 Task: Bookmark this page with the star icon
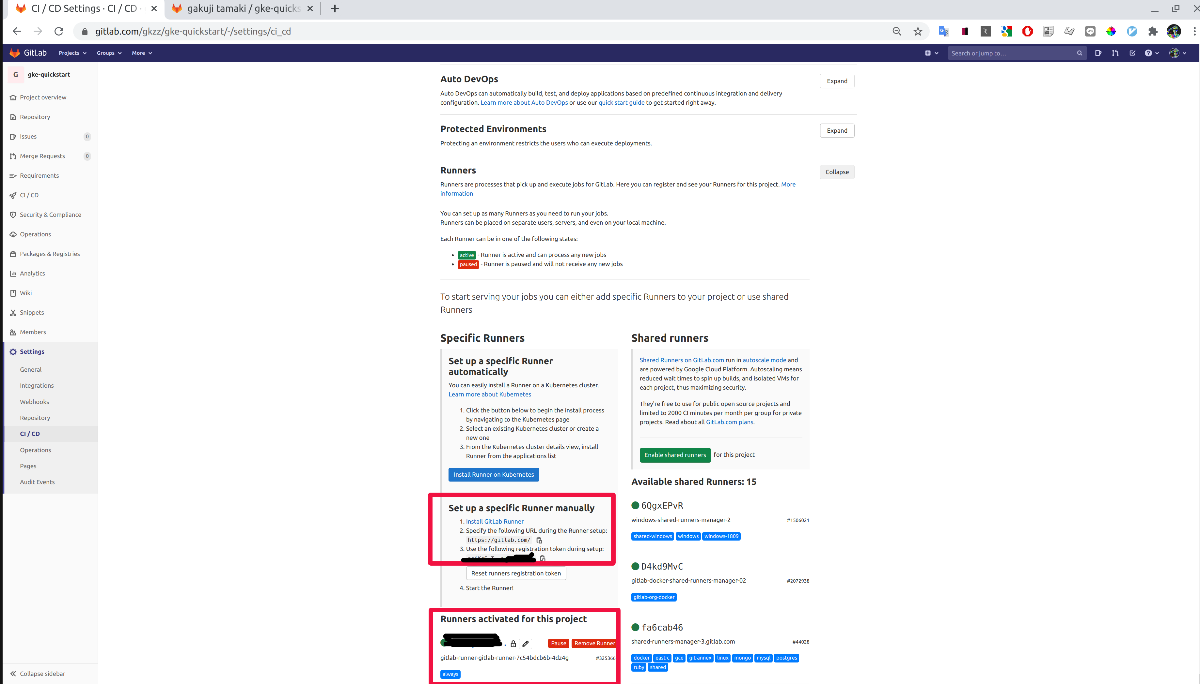(917, 31)
